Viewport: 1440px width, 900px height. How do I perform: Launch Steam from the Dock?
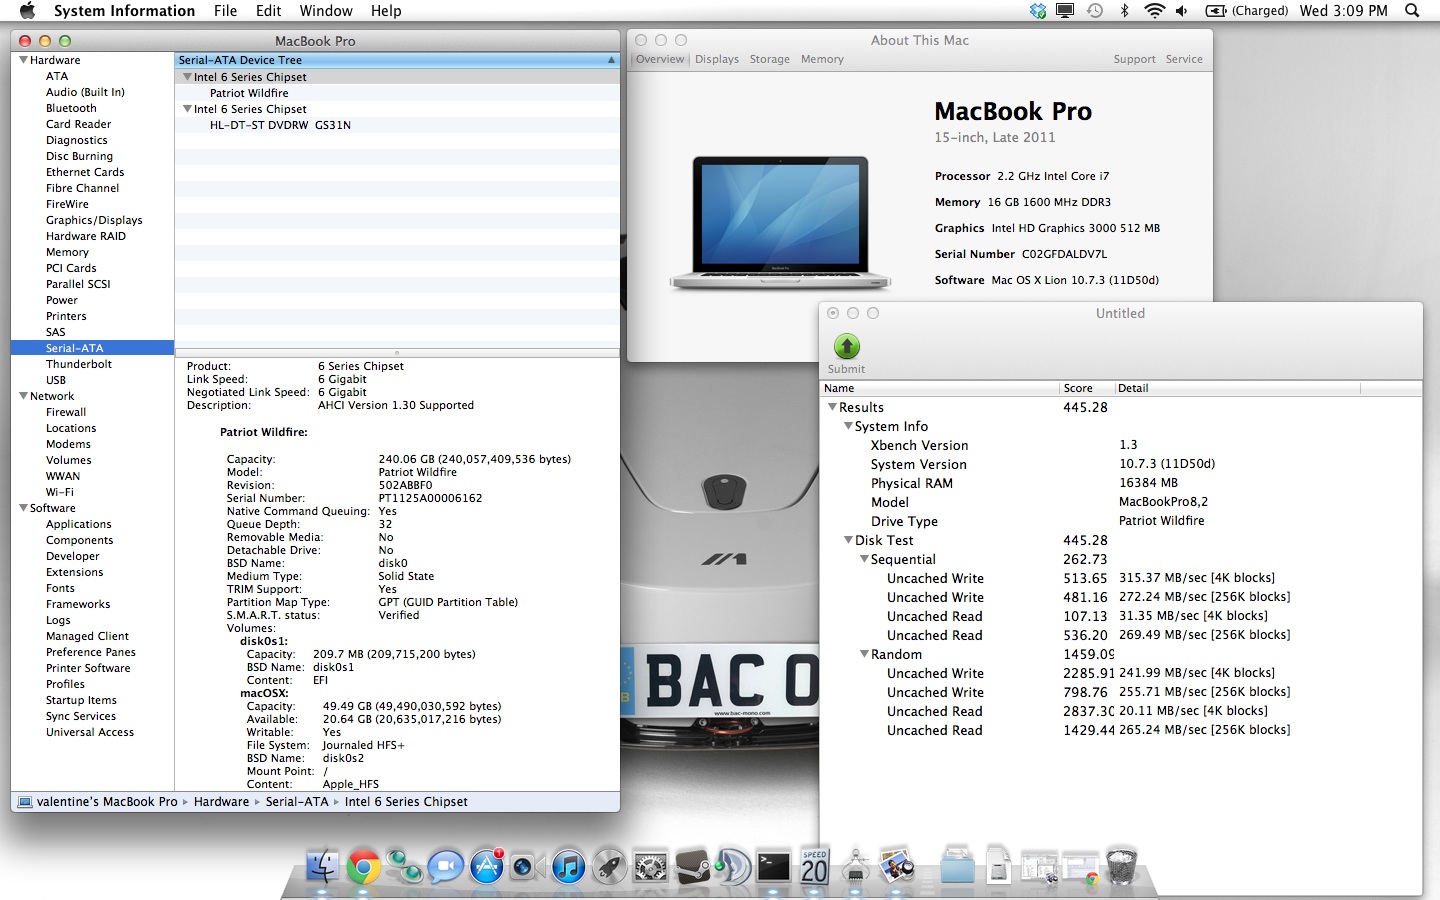coord(692,866)
